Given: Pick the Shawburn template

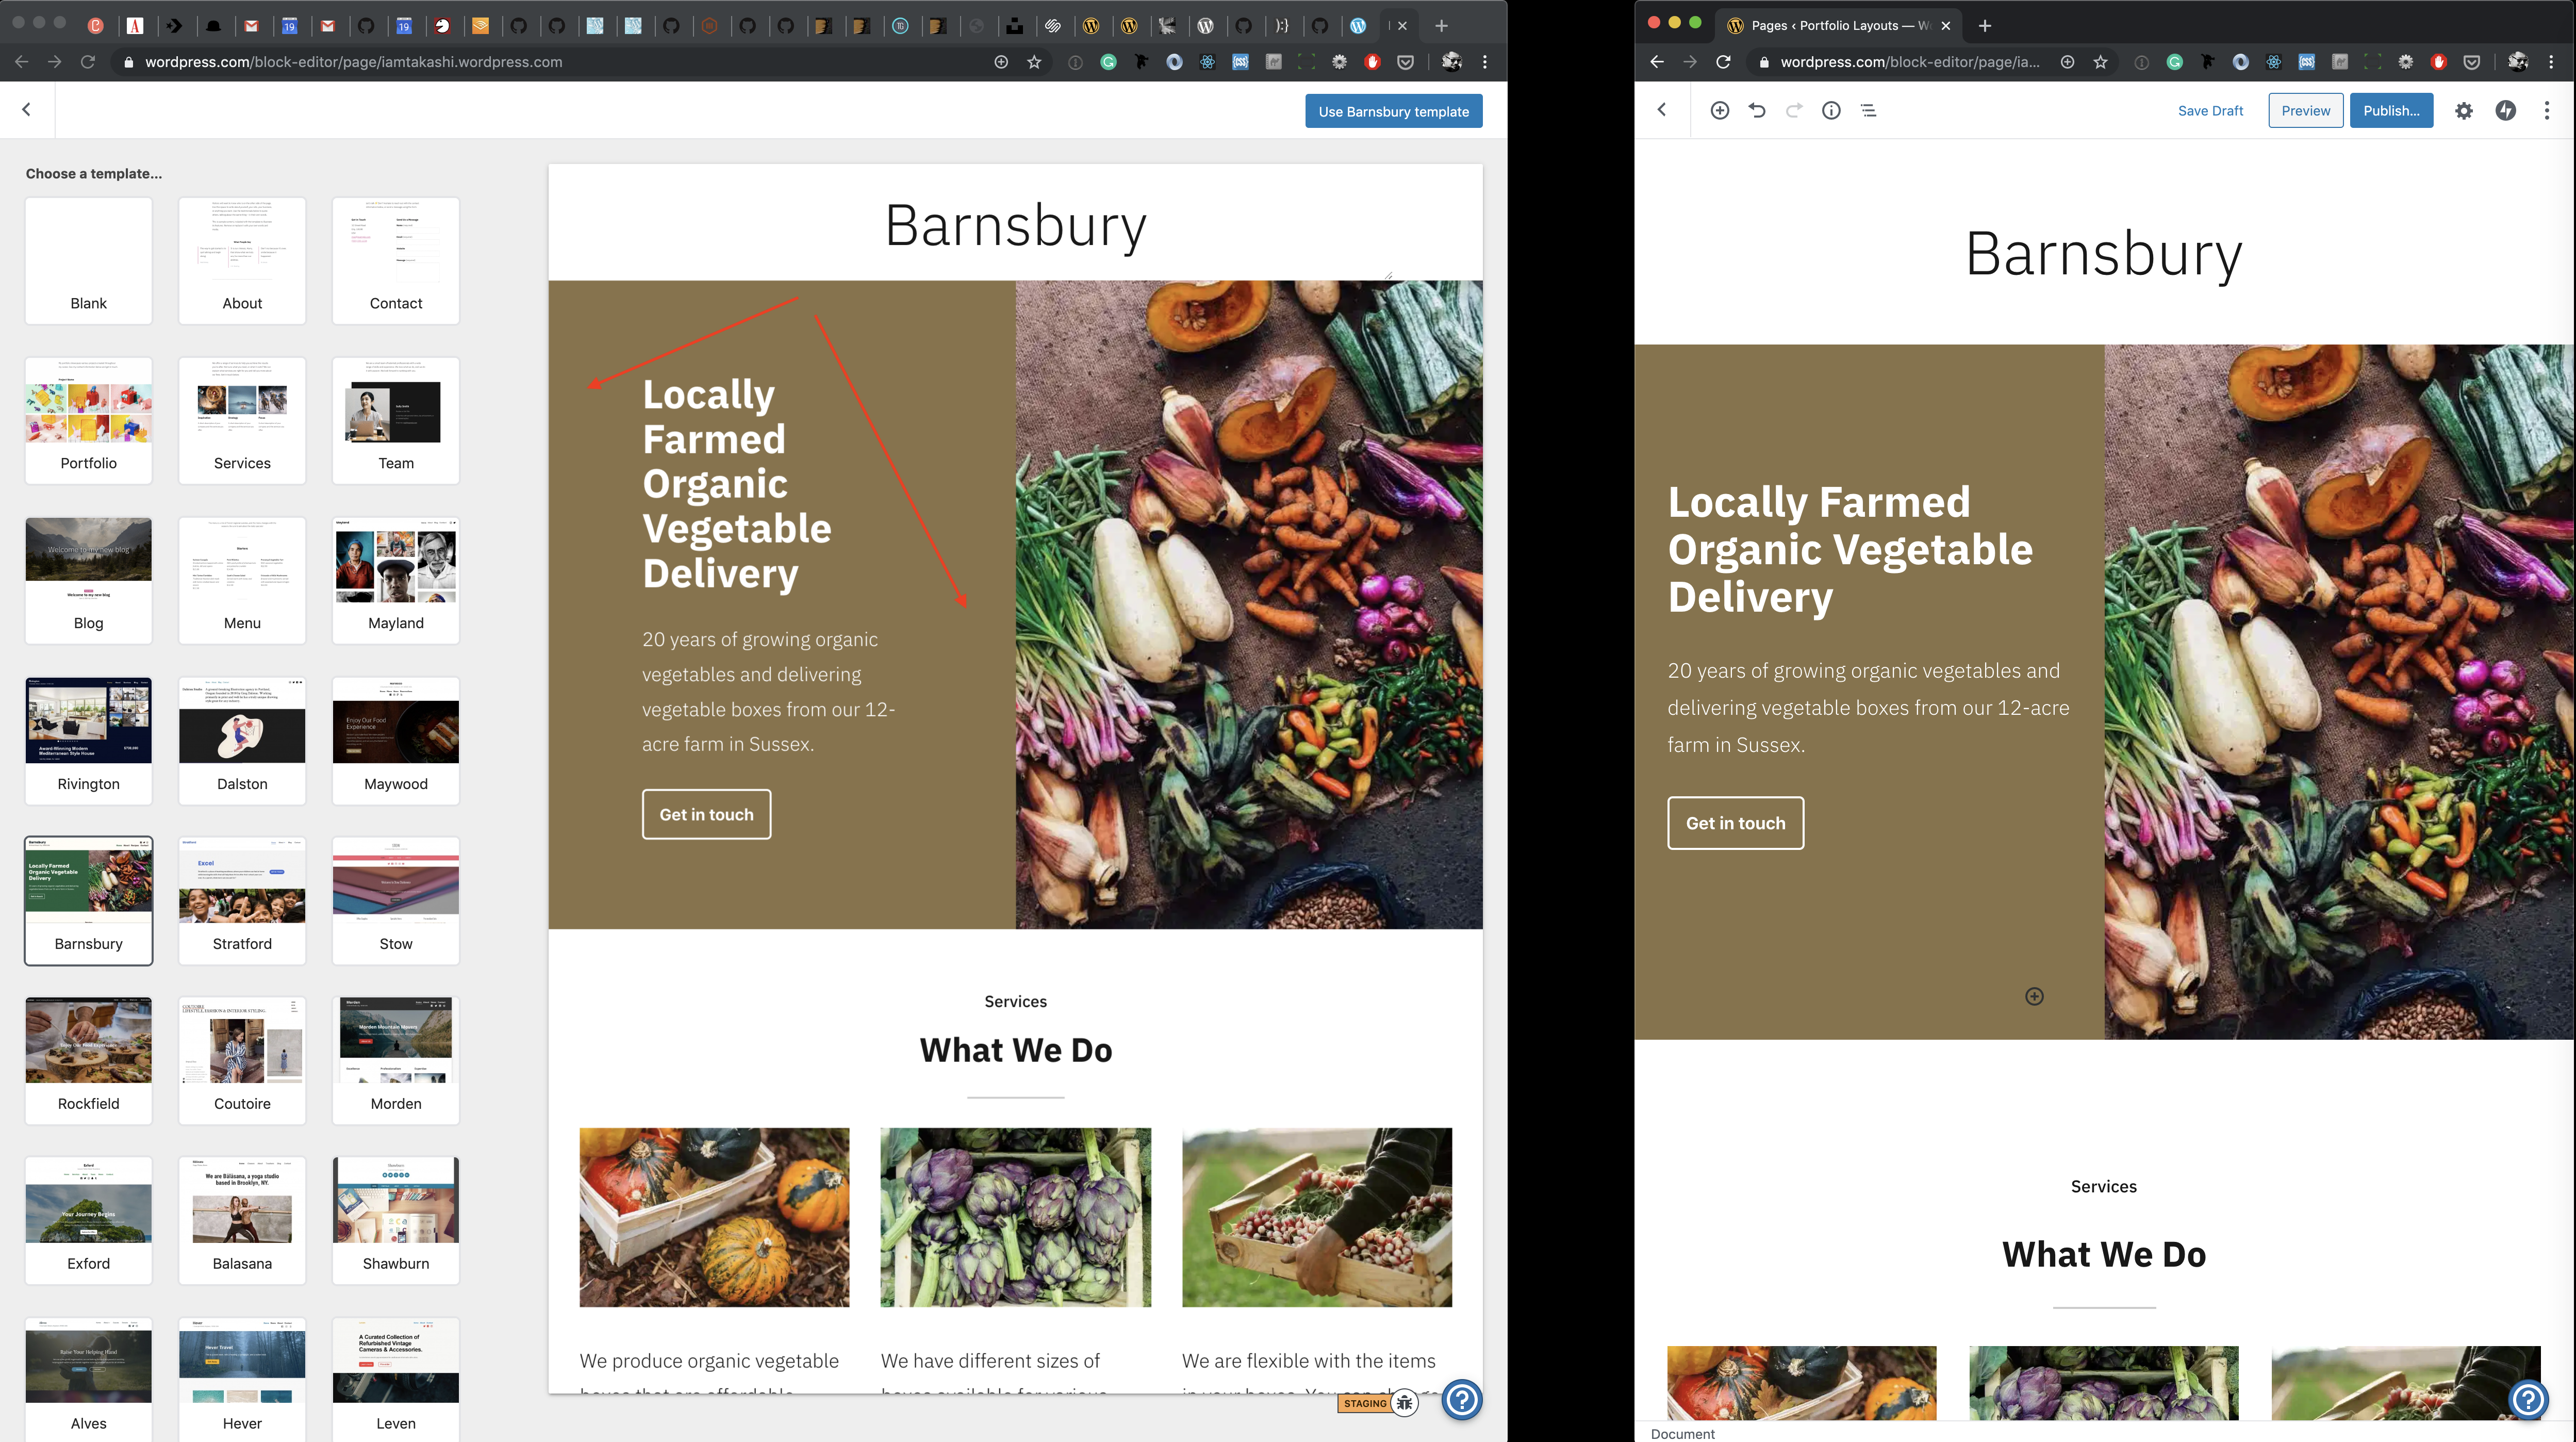Looking at the screenshot, I should pyautogui.click(x=396, y=1221).
